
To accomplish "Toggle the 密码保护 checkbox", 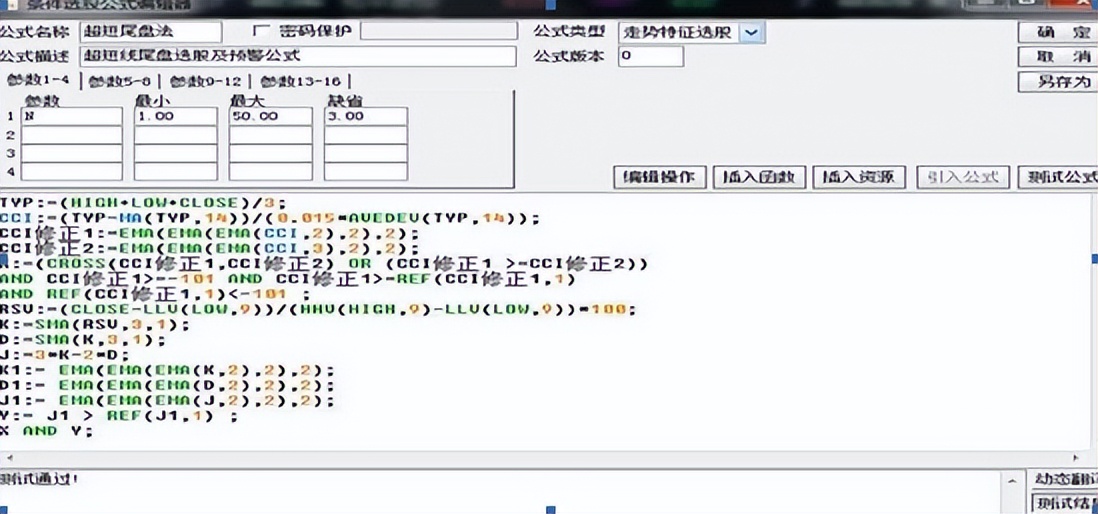I will click(x=261, y=32).
